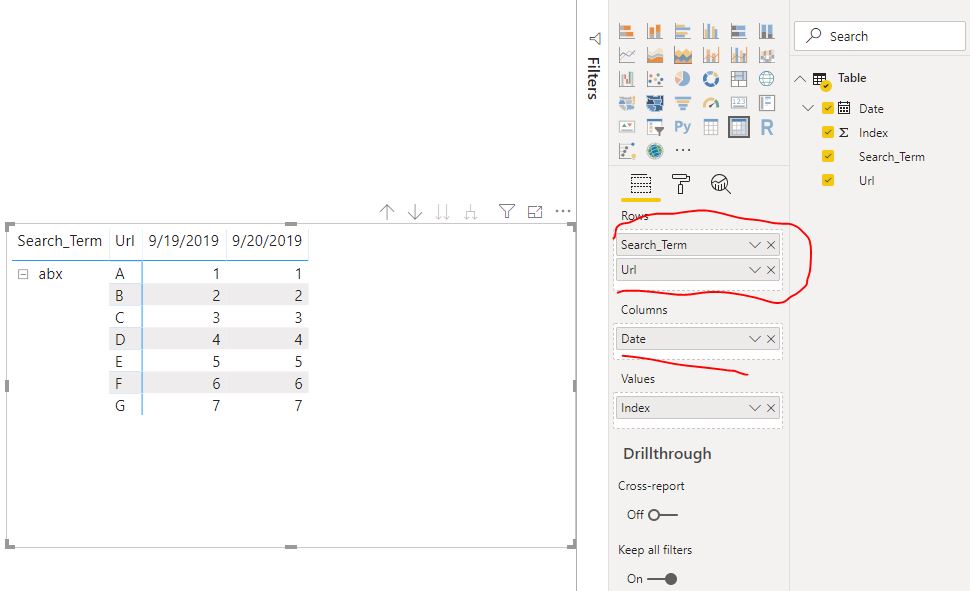The width and height of the screenshot is (970, 591).
Task: Open more options ellipsis on matrix visual
Action: pyautogui.click(x=563, y=211)
